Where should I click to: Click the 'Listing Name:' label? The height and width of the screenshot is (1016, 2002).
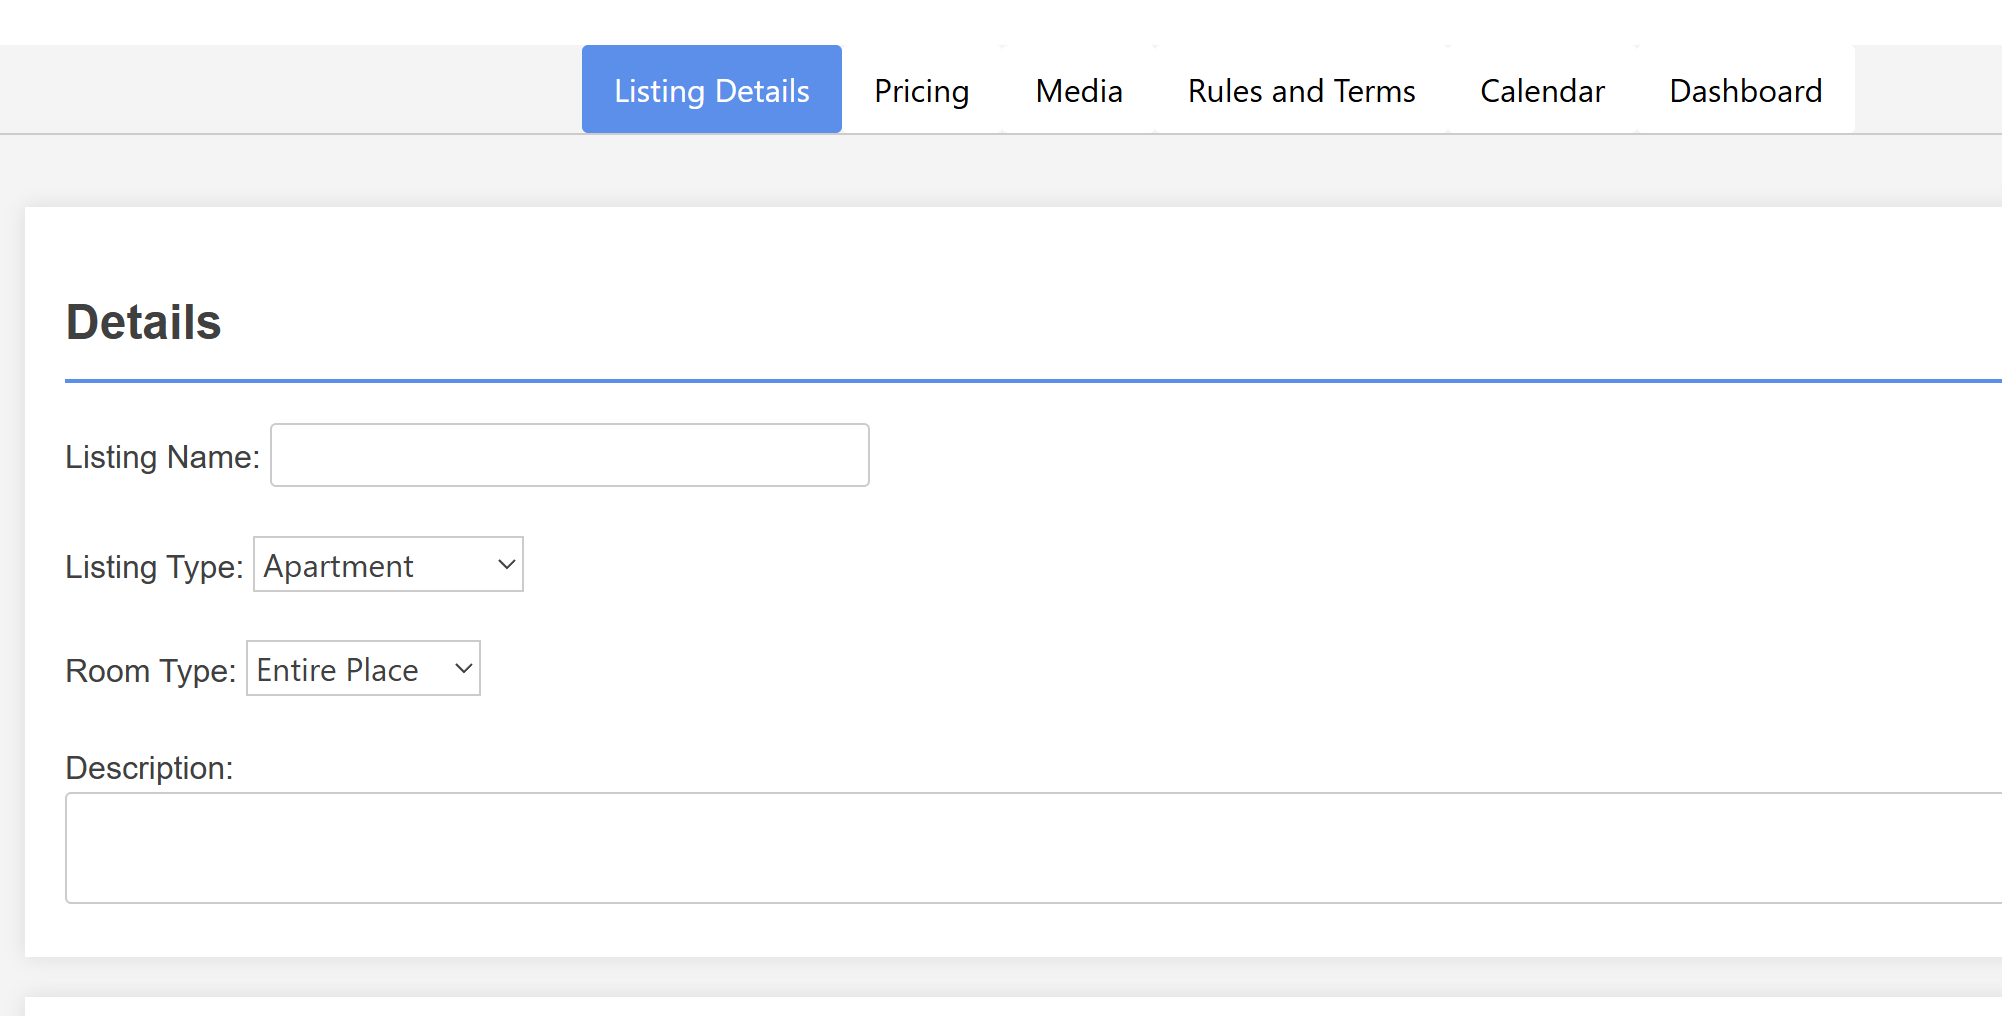click(x=162, y=457)
